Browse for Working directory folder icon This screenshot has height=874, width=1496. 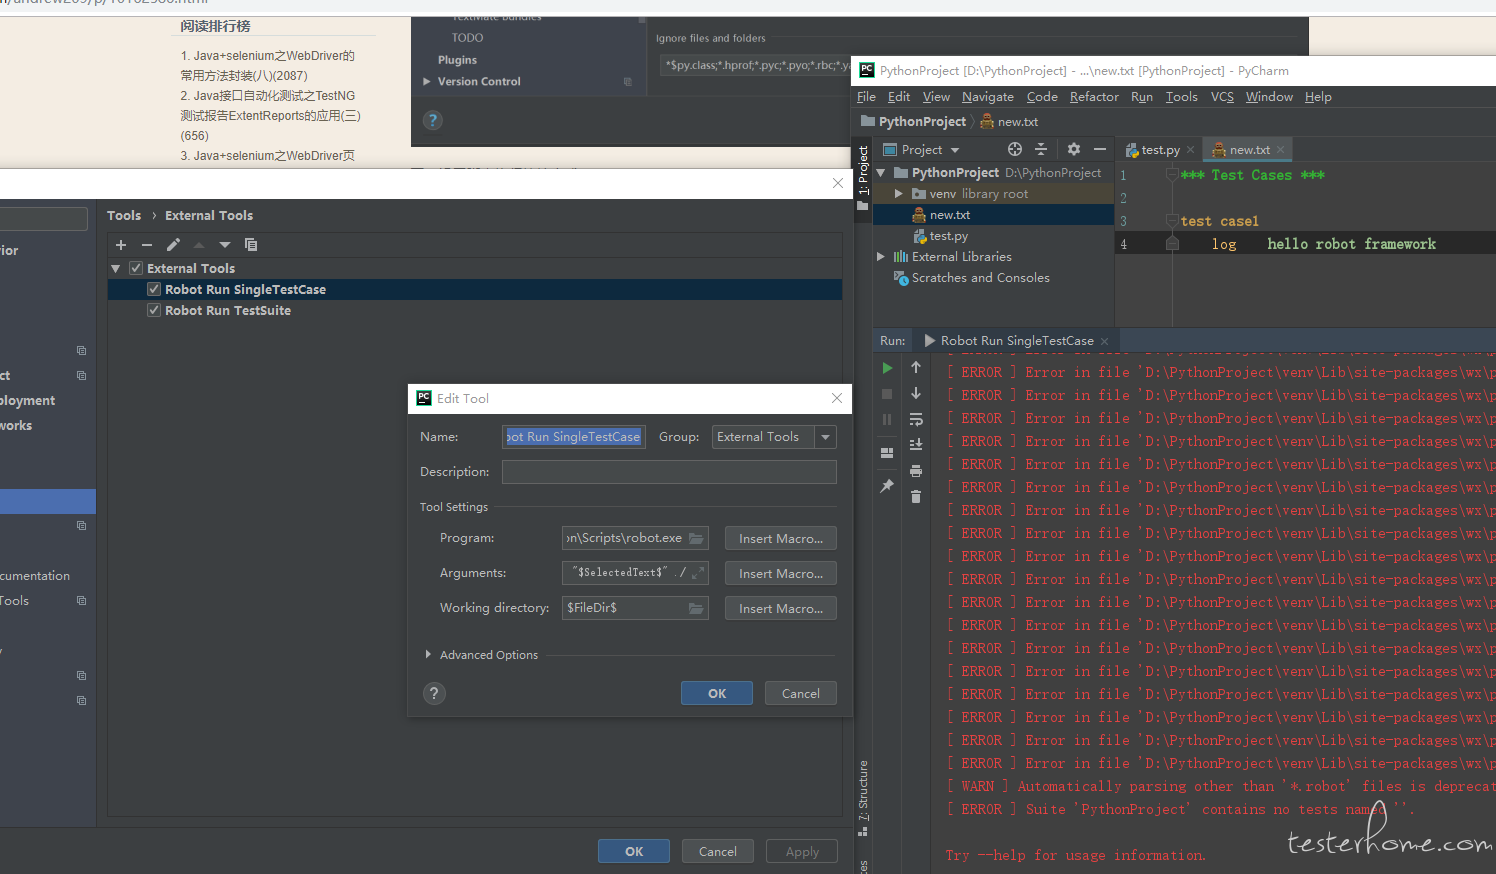point(696,608)
